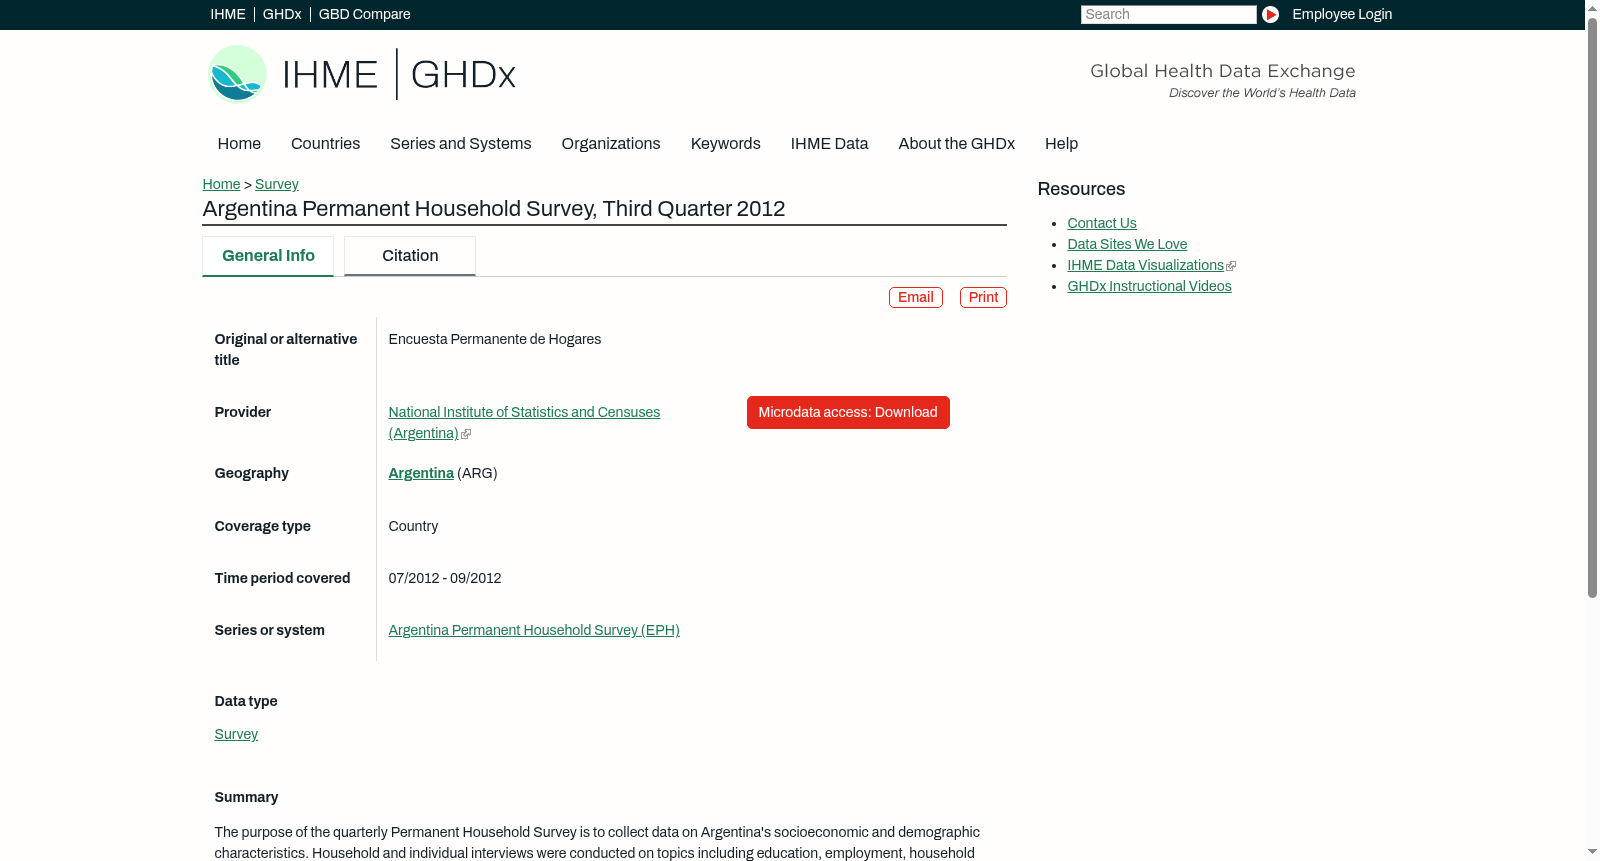Click the red search submit arrow button
The width and height of the screenshot is (1600, 861).
pyautogui.click(x=1270, y=14)
